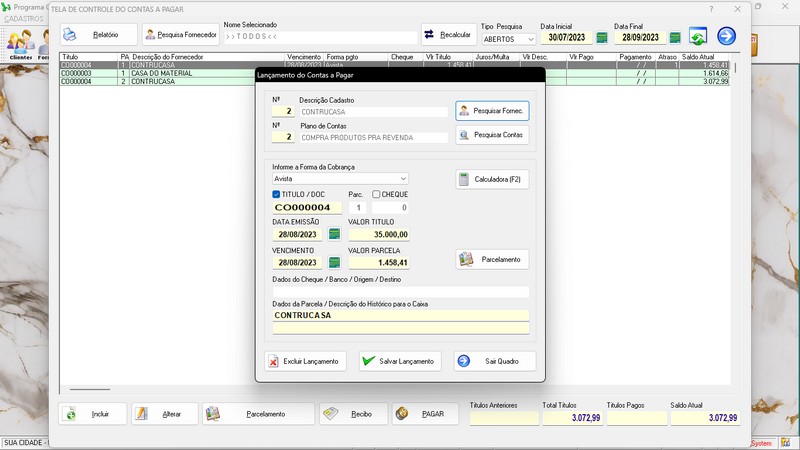
Task: Expand Forma da Cobrança Avista dropdown
Action: click(x=340, y=179)
